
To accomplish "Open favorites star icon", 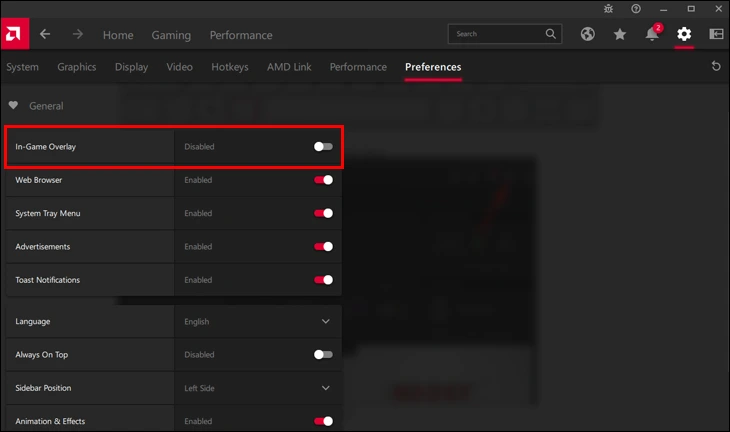I will 620,34.
